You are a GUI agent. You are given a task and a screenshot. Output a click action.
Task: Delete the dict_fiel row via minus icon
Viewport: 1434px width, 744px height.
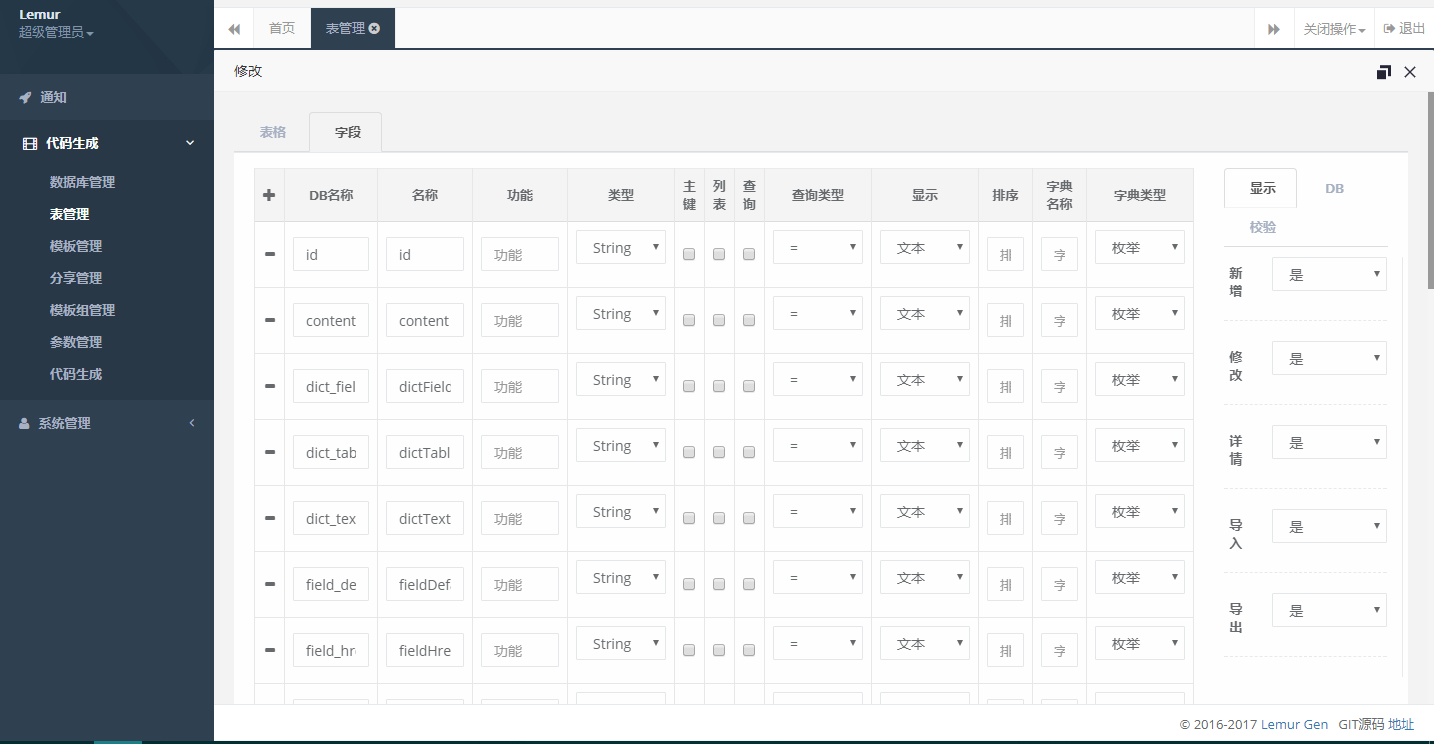click(x=269, y=386)
